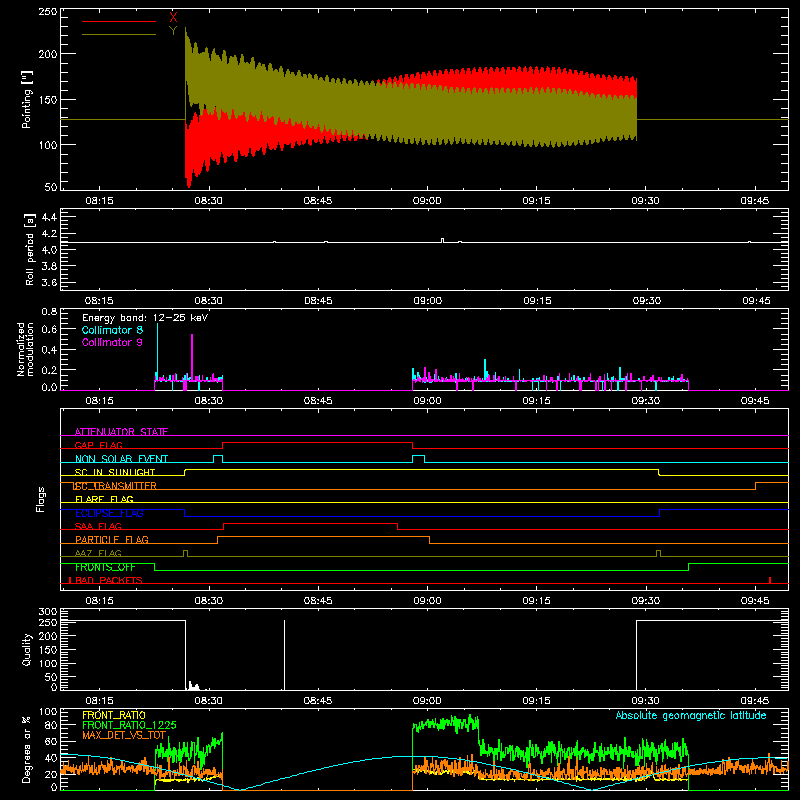The image size is (800, 800).
Task: Click the SAA_FLAG label
Action: pos(98,526)
